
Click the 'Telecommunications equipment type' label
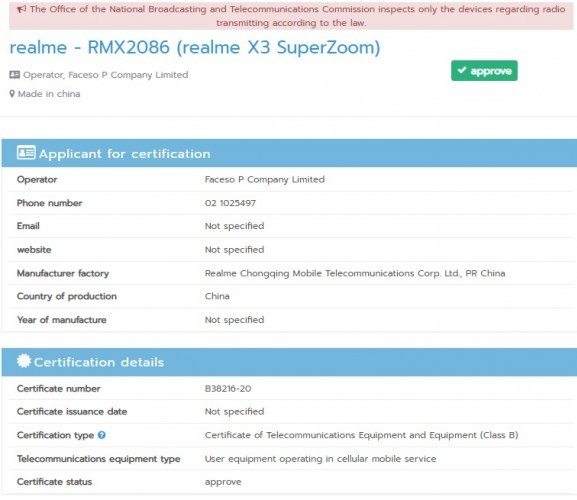[x=99, y=459]
